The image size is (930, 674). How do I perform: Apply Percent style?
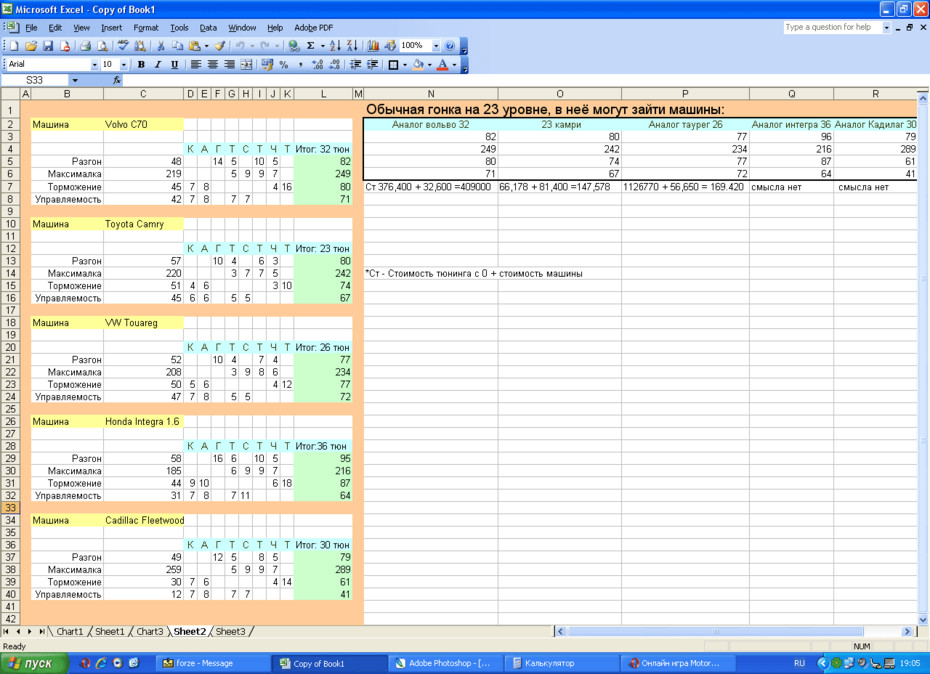[284, 65]
